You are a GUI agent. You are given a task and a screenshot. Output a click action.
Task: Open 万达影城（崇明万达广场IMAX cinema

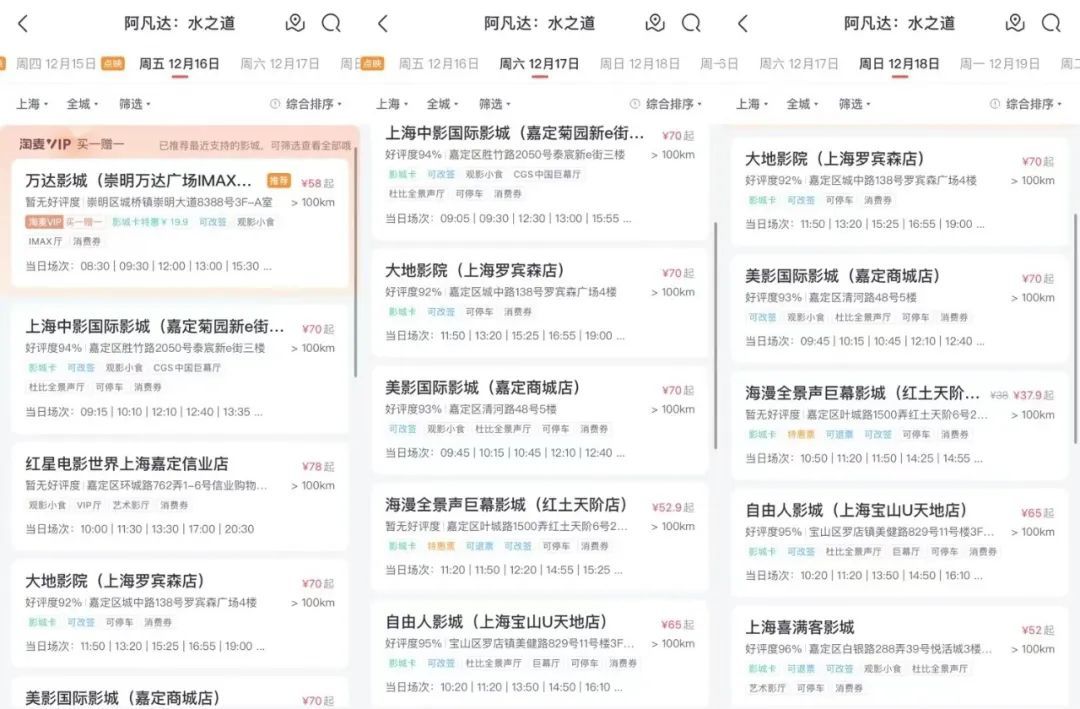point(180,223)
